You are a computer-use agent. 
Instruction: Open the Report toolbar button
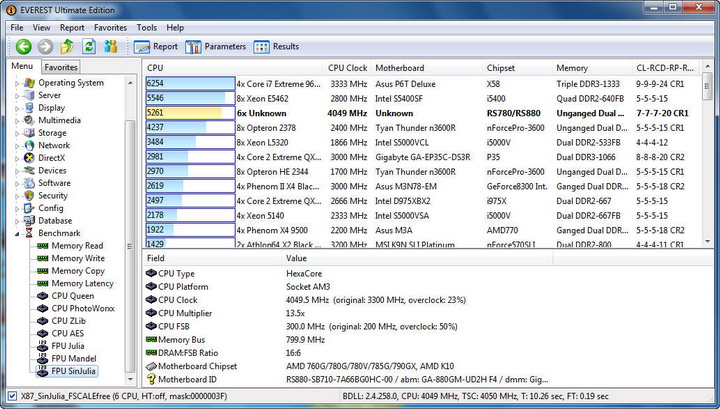[156, 47]
